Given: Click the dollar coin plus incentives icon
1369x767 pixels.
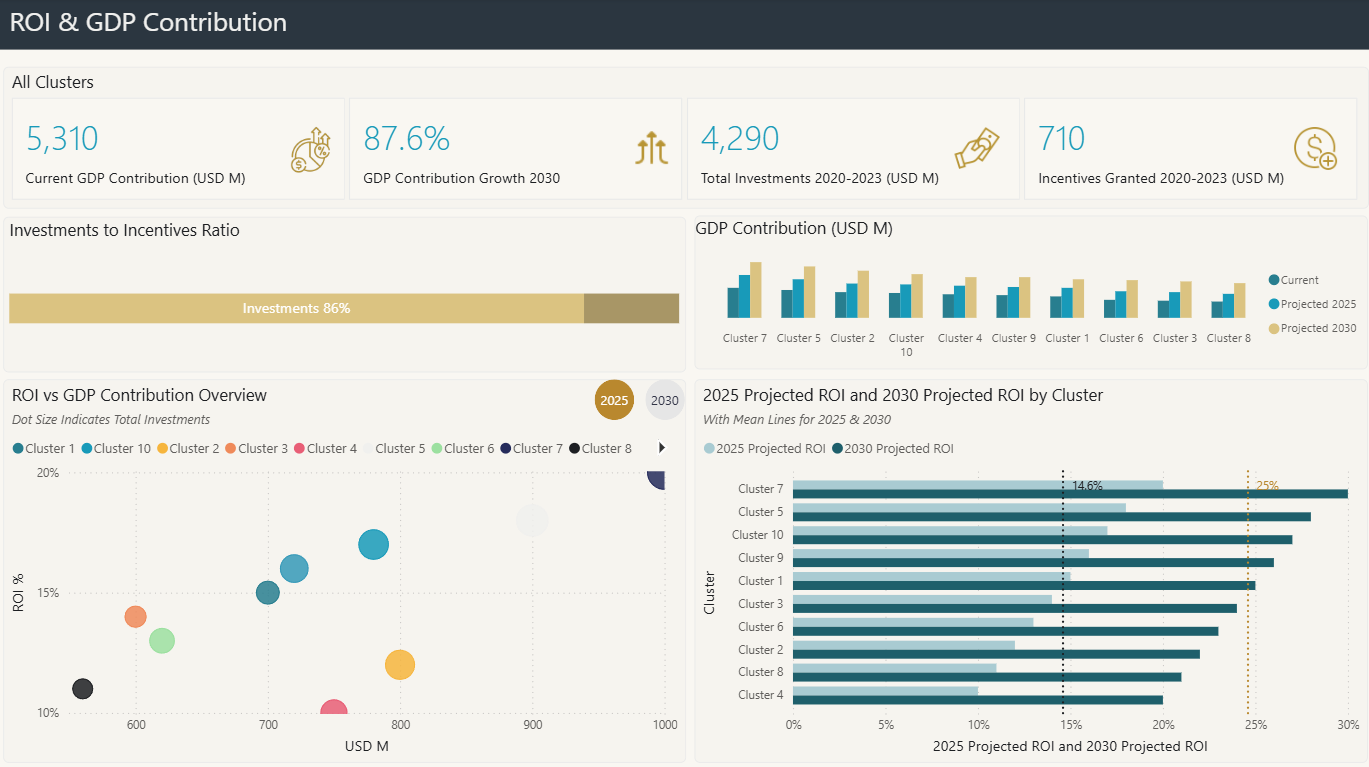Looking at the screenshot, I should tap(1314, 148).
